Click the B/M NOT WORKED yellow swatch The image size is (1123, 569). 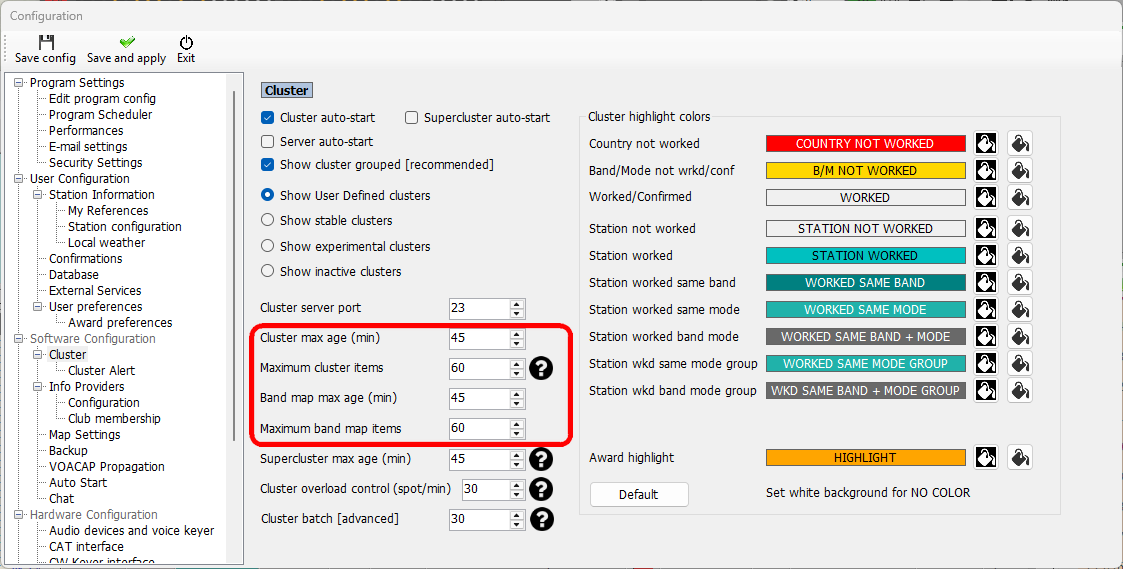pyautogui.click(x=865, y=171)
